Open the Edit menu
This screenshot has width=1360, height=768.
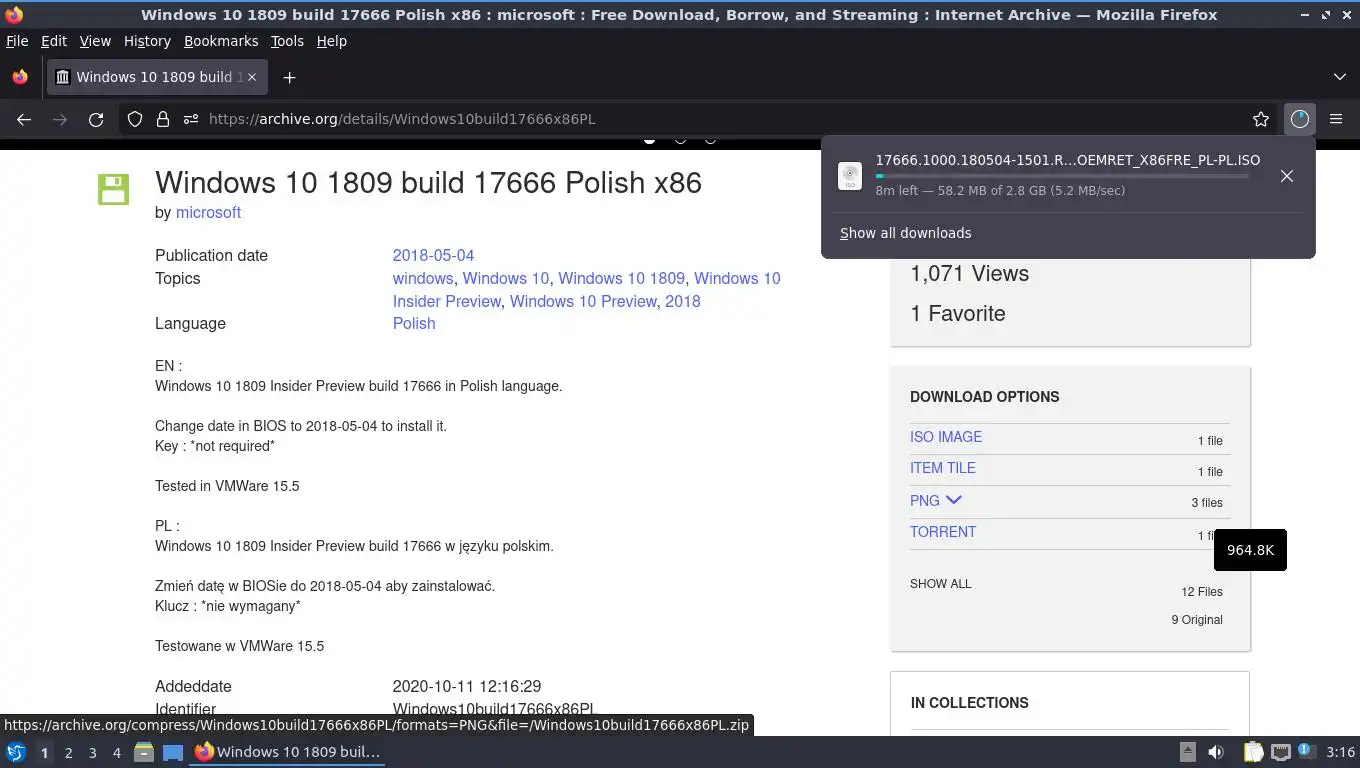point(54,41)
